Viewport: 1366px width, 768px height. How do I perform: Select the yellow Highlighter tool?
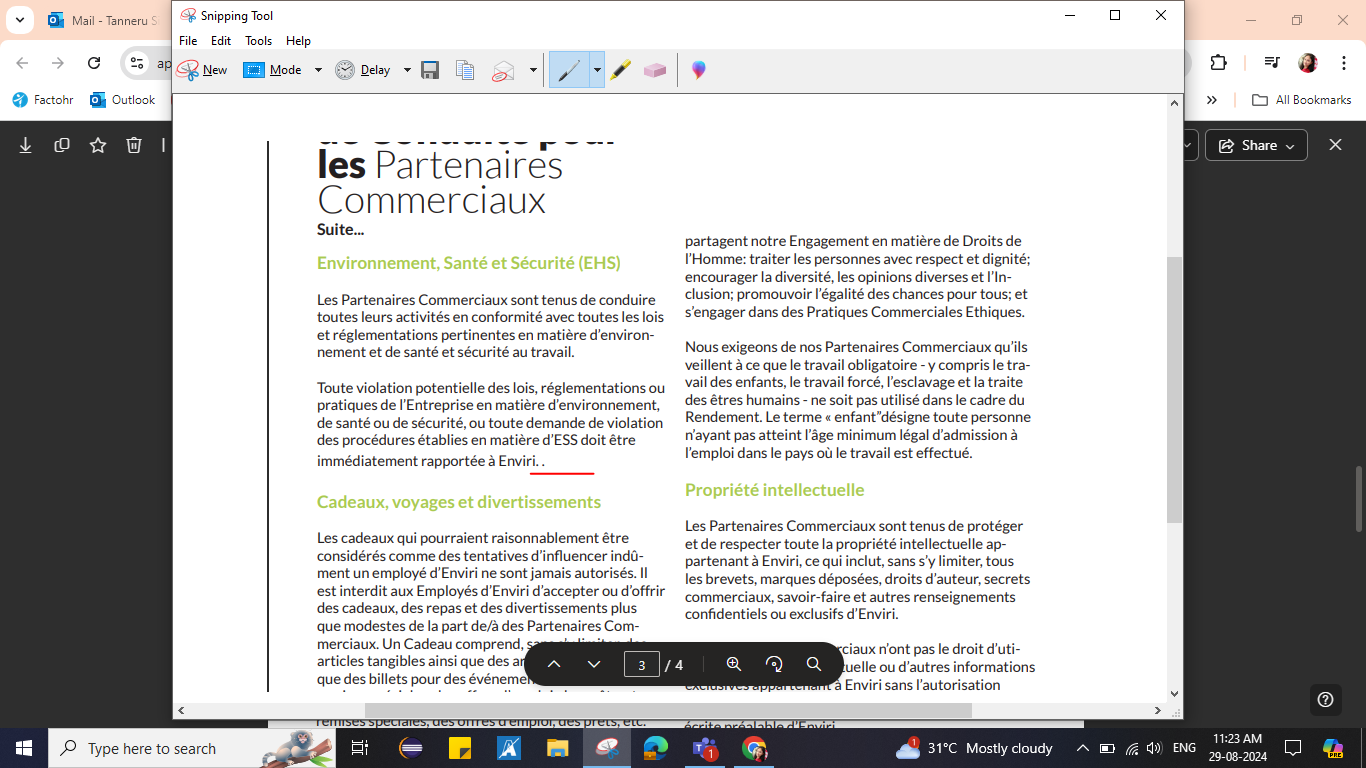pos(621,70)
